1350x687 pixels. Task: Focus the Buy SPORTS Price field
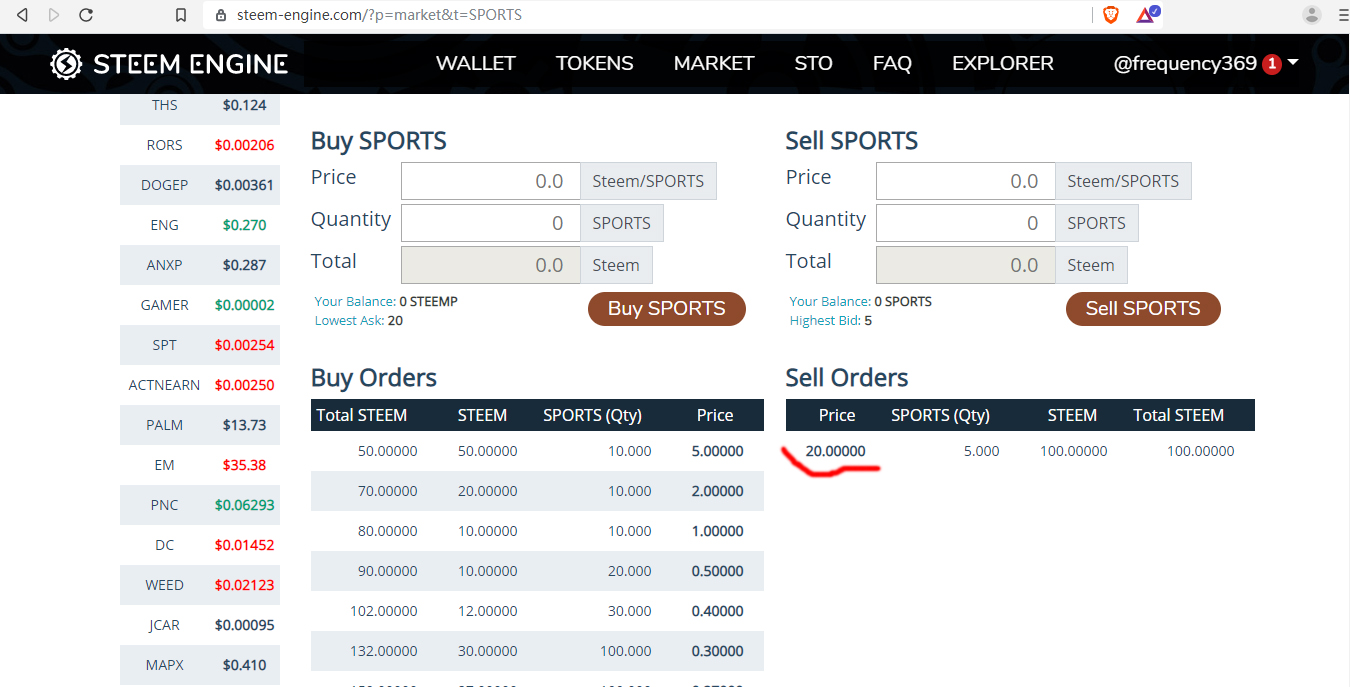[x=490, y=181]
